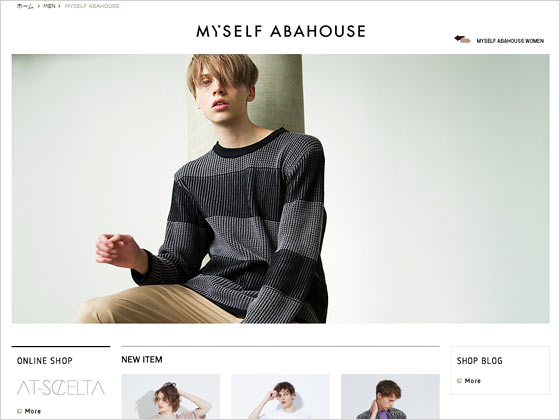Click square icon beside SHOP BLOG More
Viewport: 560px width, 420px height.
(460, 381)
